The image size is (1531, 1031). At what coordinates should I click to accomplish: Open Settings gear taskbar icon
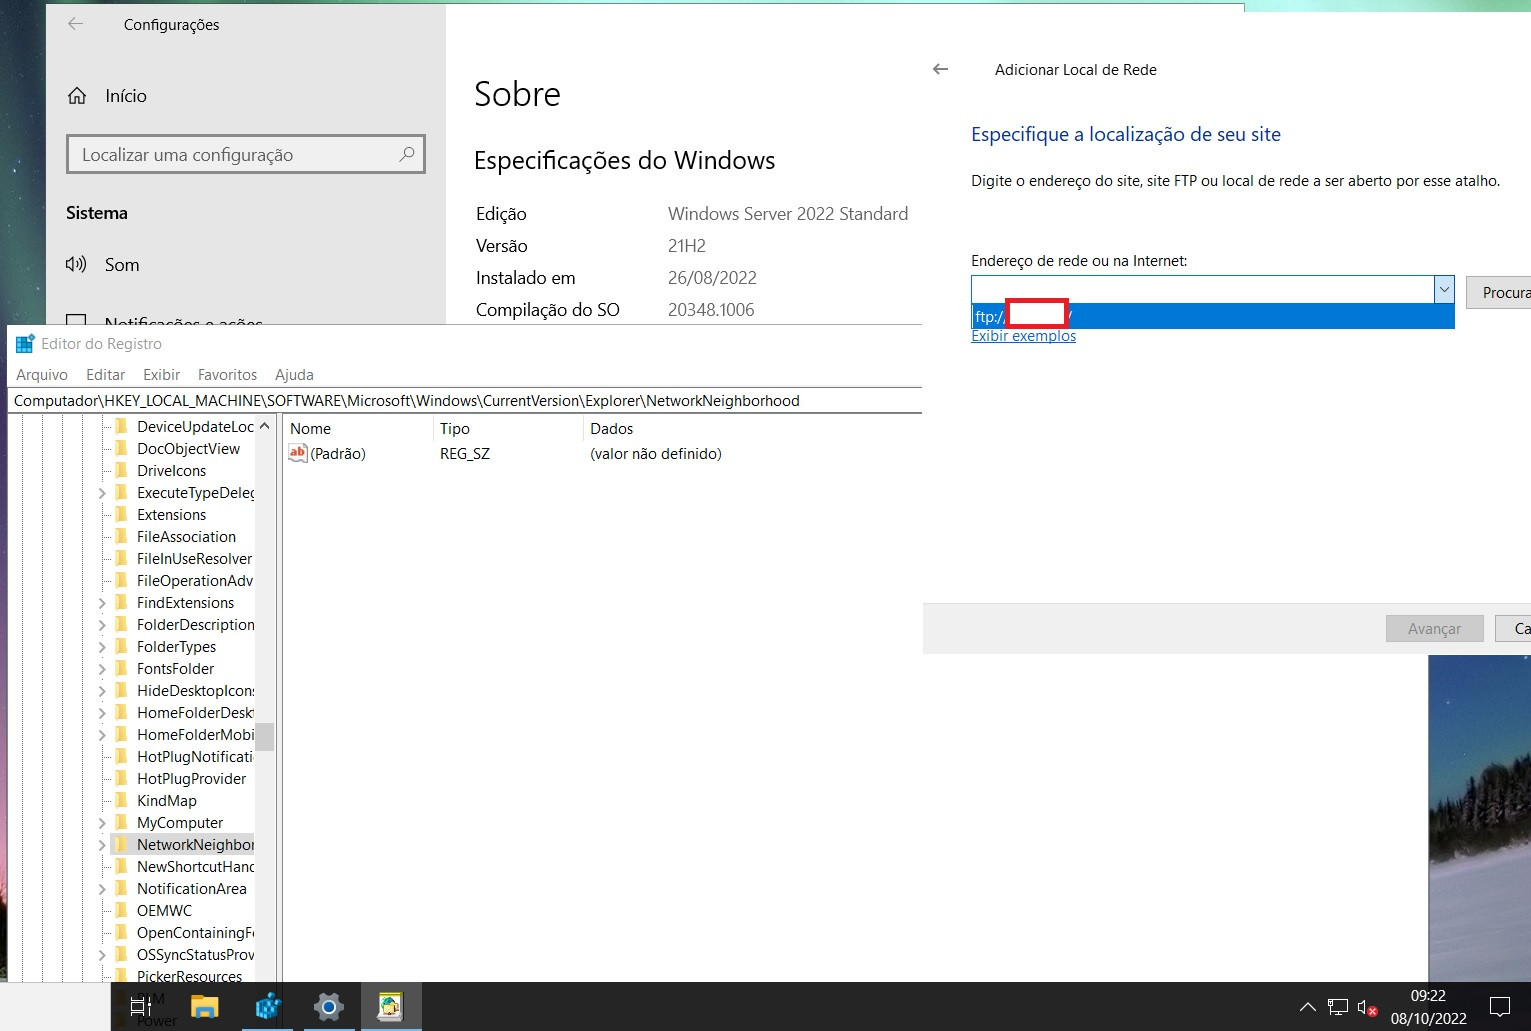[x=328, y=1006]
